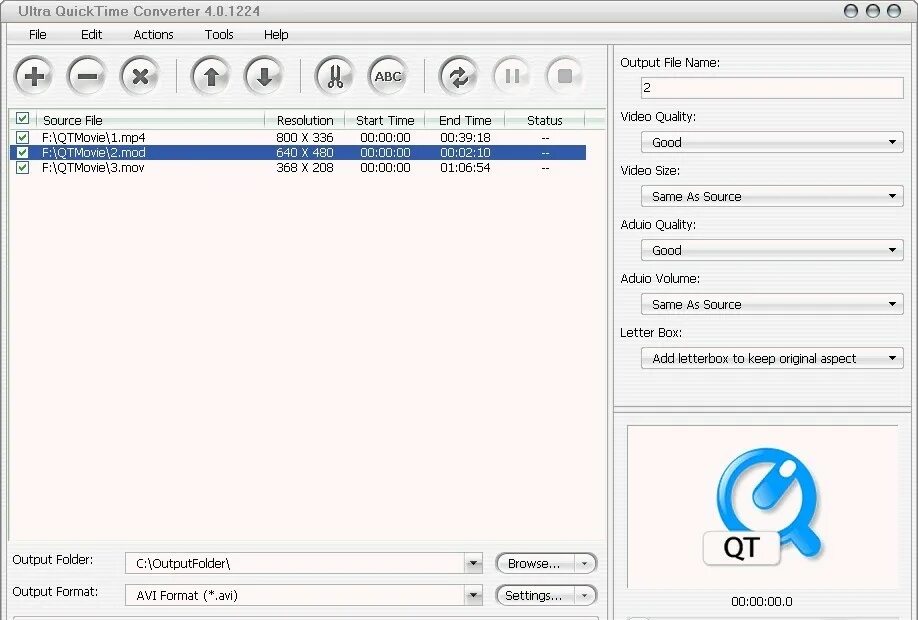Viewport: 918px width, 620px height.
Task: Uncheck the 2.mod file checkbox
Action: pyautogui.click(x=22, y=152)
